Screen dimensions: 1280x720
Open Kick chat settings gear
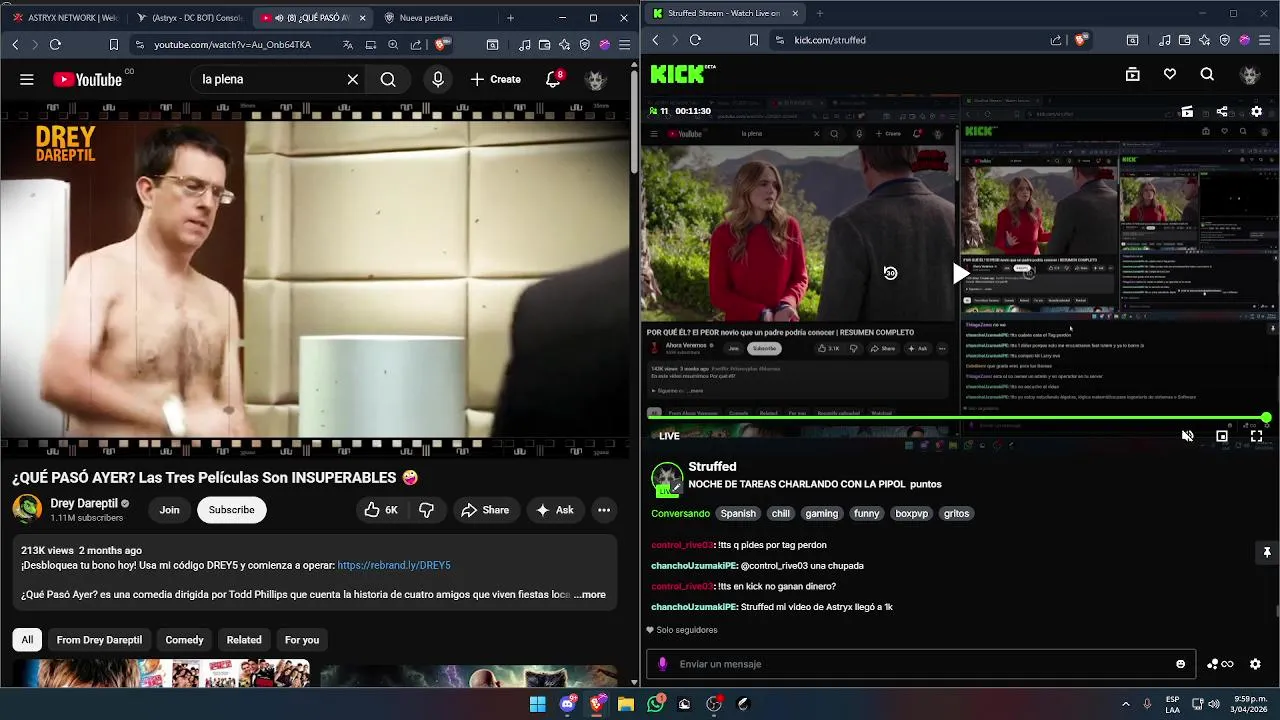1255,664
